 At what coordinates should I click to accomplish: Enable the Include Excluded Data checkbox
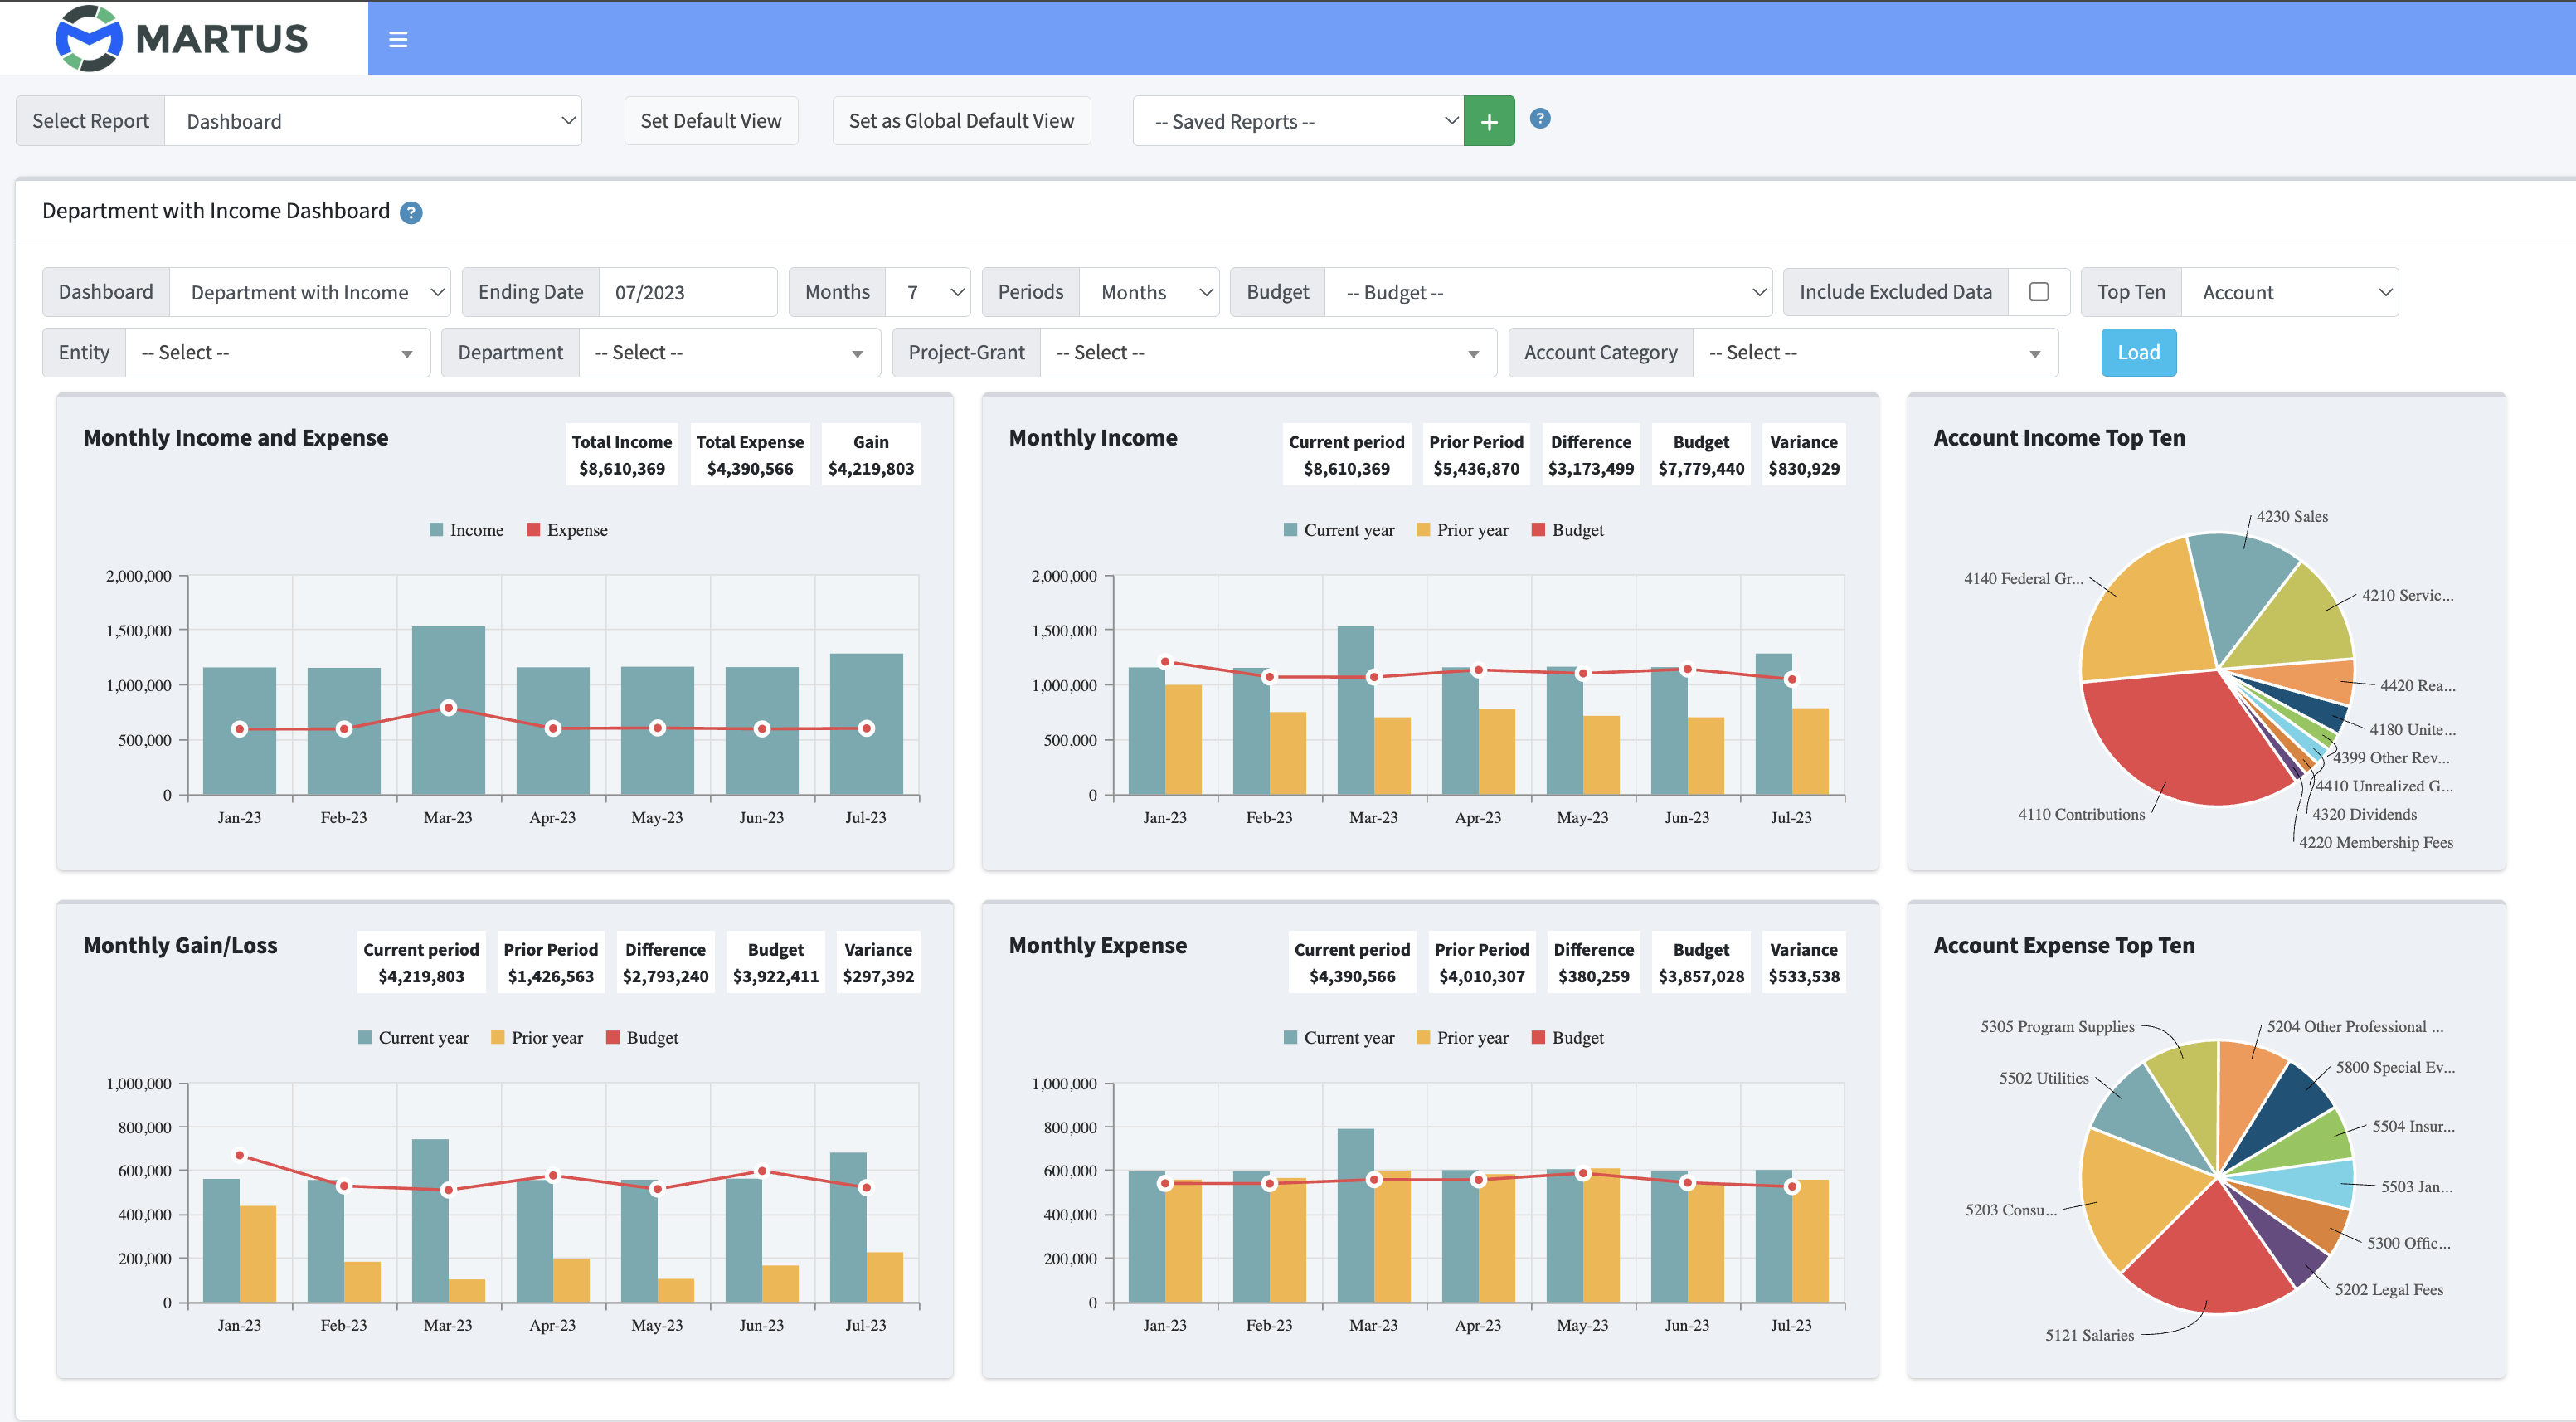[x=2039, y=292]
